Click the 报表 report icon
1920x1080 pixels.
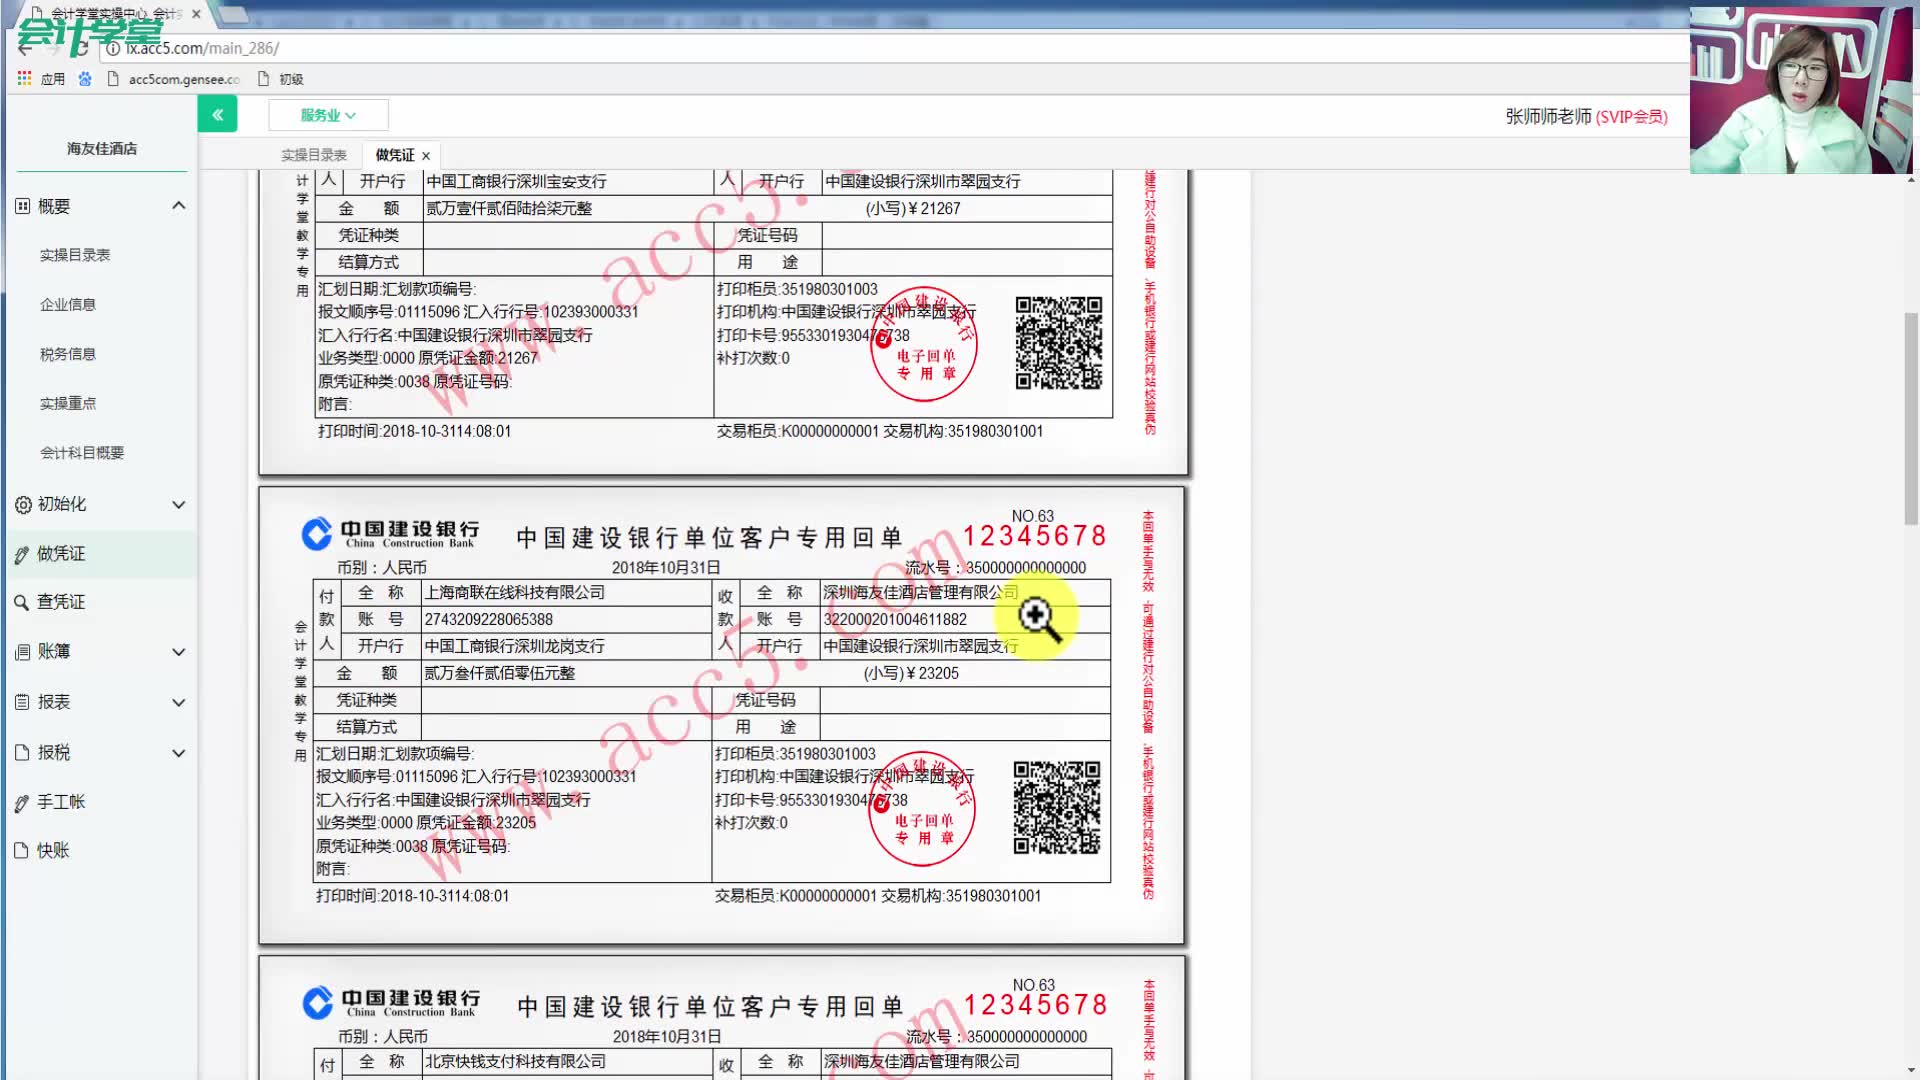tap(22, 702)
